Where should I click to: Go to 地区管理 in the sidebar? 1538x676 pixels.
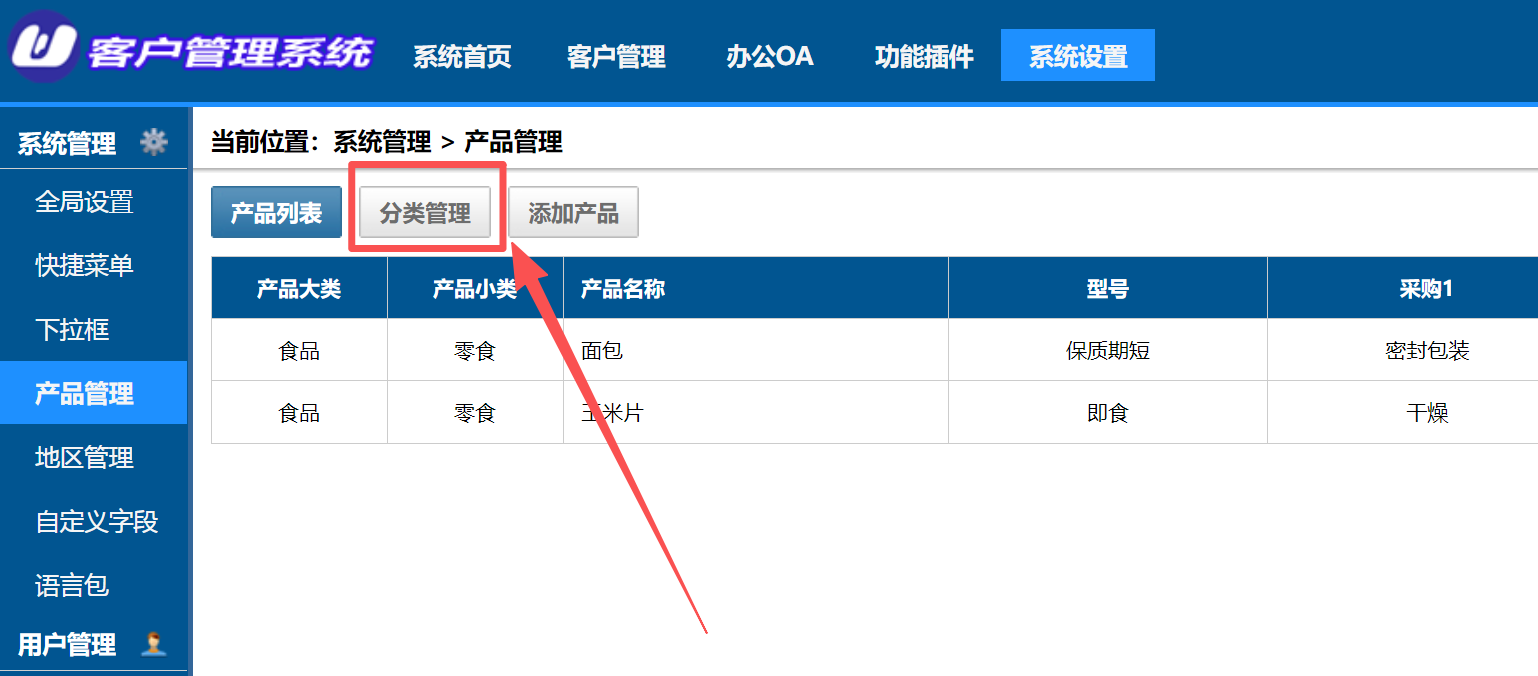(85, 458)
